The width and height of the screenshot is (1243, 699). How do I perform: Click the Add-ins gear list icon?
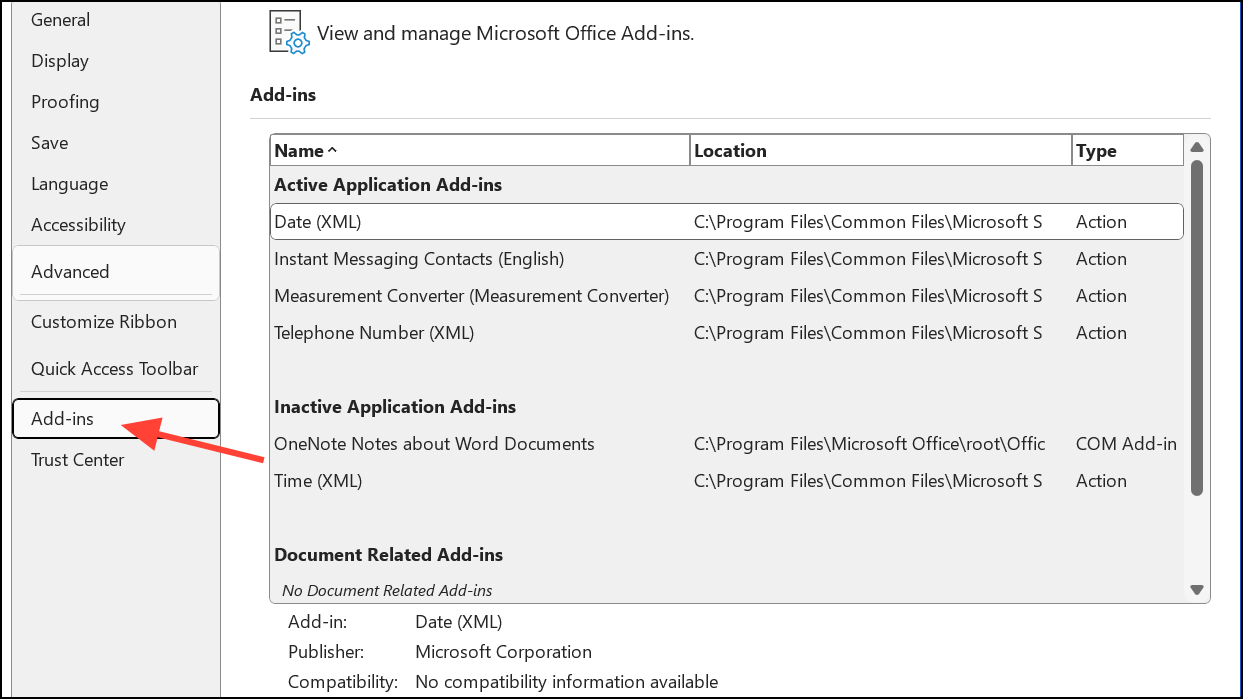(x=290, y=33)
